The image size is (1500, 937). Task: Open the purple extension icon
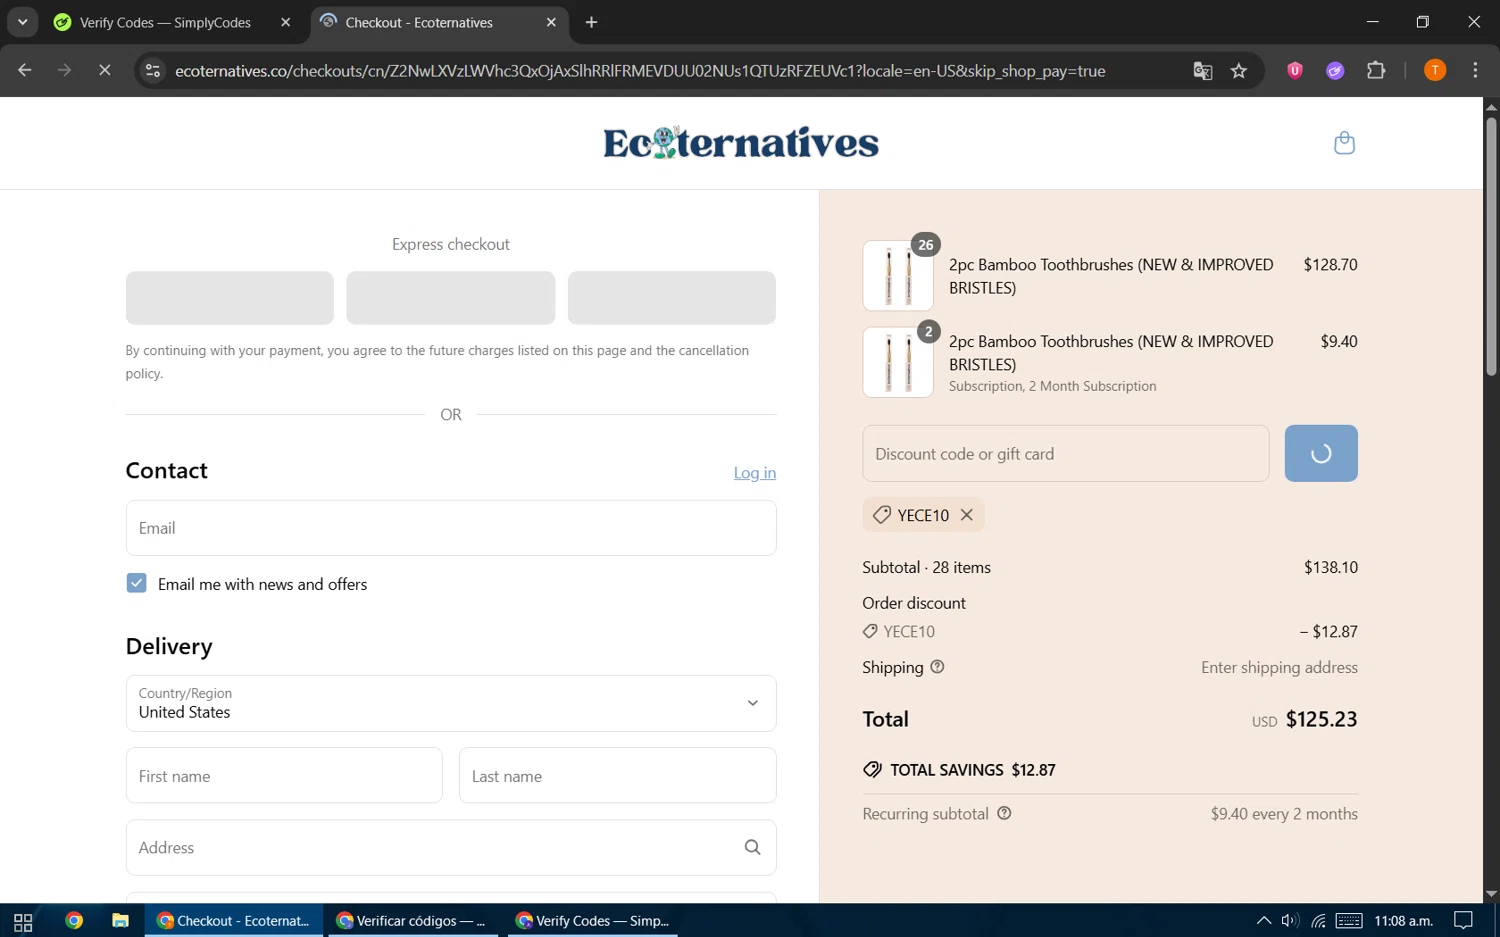point(1335,71)
